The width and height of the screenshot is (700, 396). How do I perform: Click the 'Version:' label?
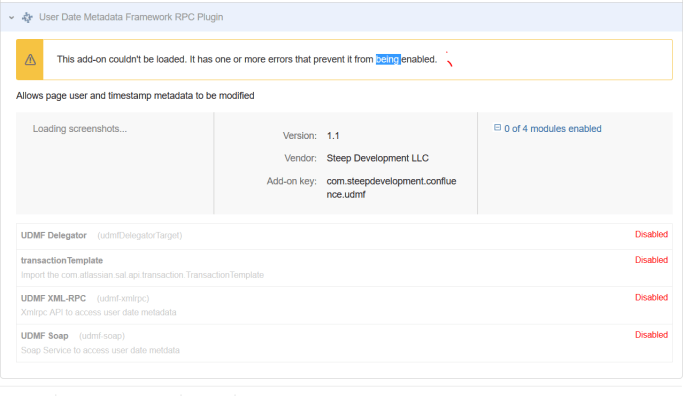coord(300,136)
